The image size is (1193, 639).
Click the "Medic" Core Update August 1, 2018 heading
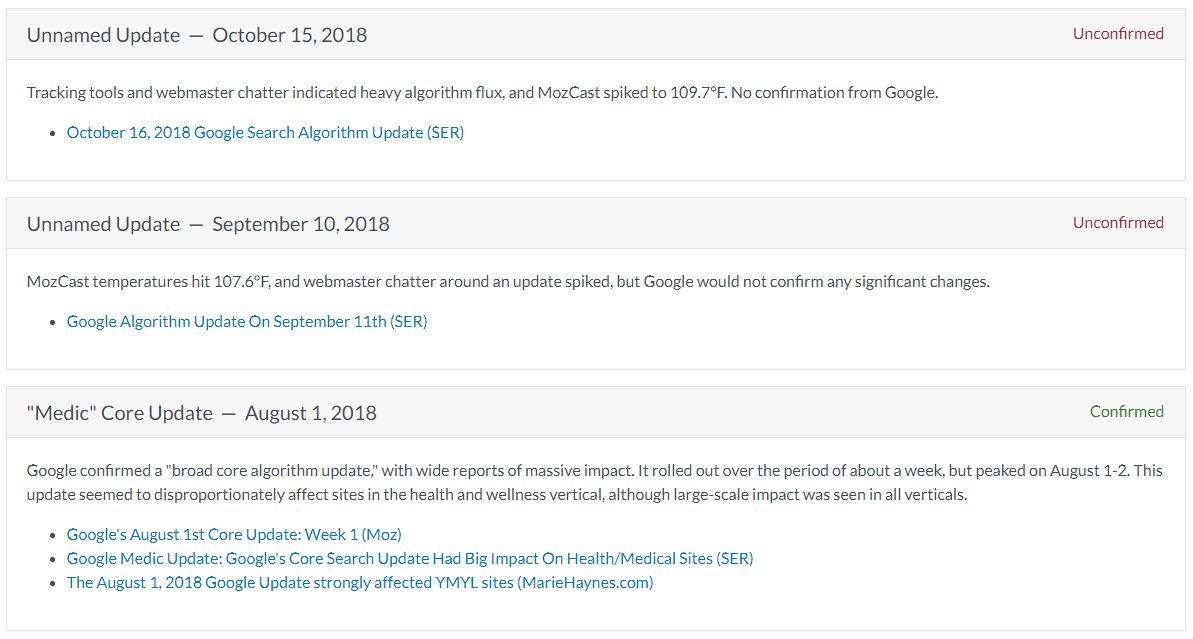(202, 413)
